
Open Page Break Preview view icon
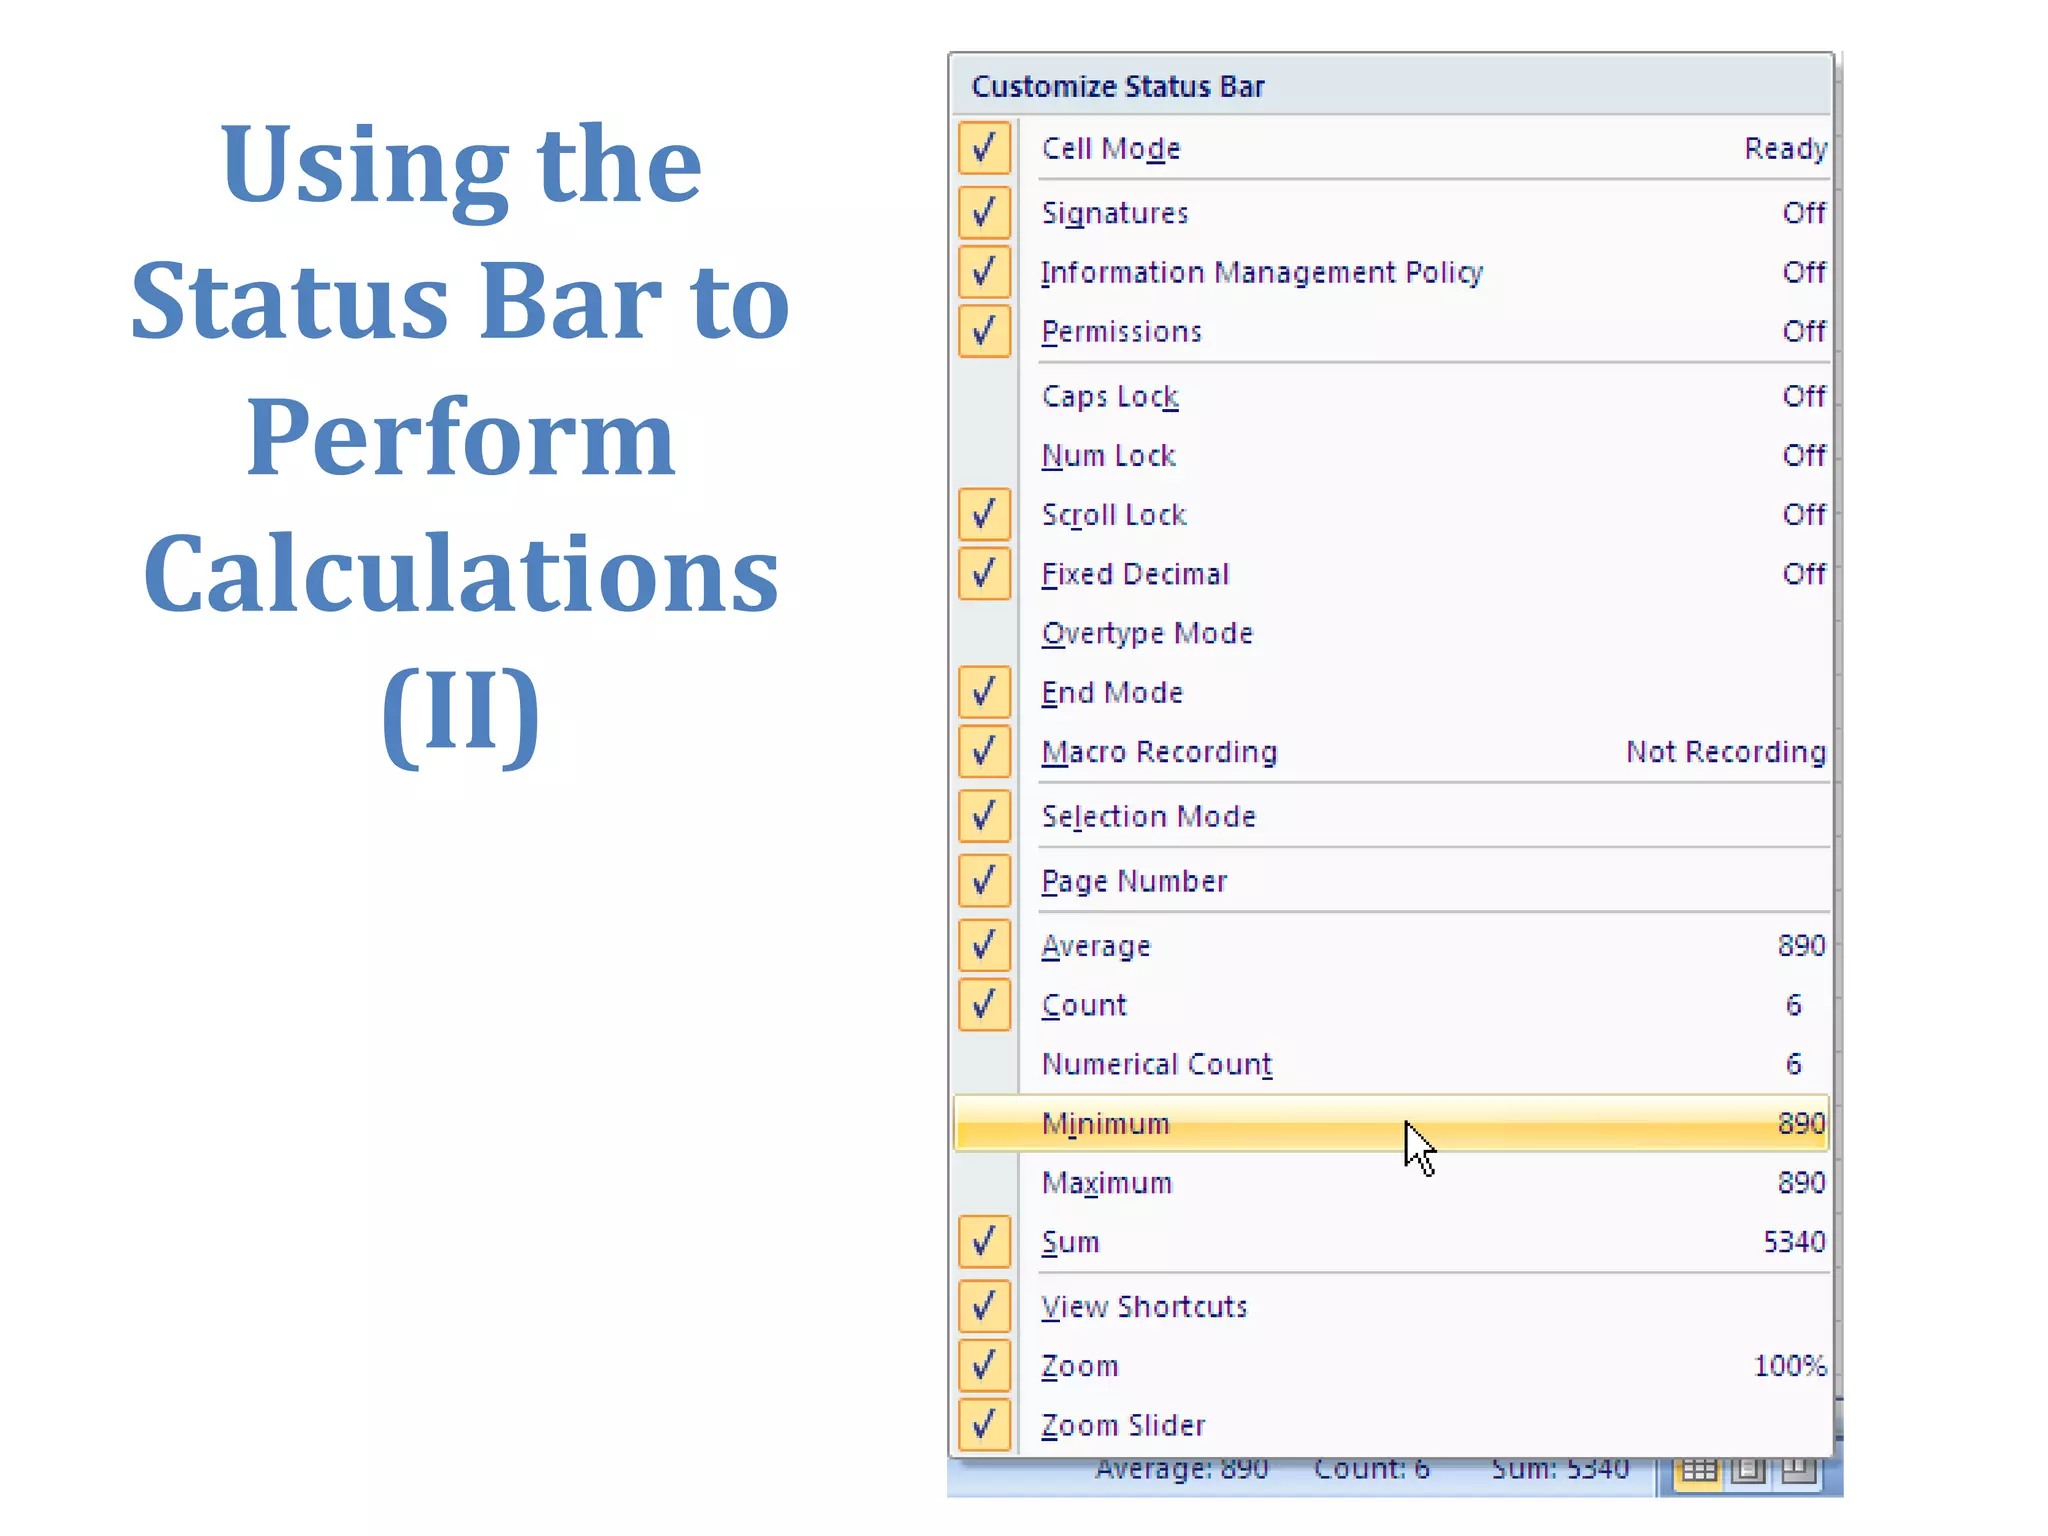click(x=1799, y=1470)
